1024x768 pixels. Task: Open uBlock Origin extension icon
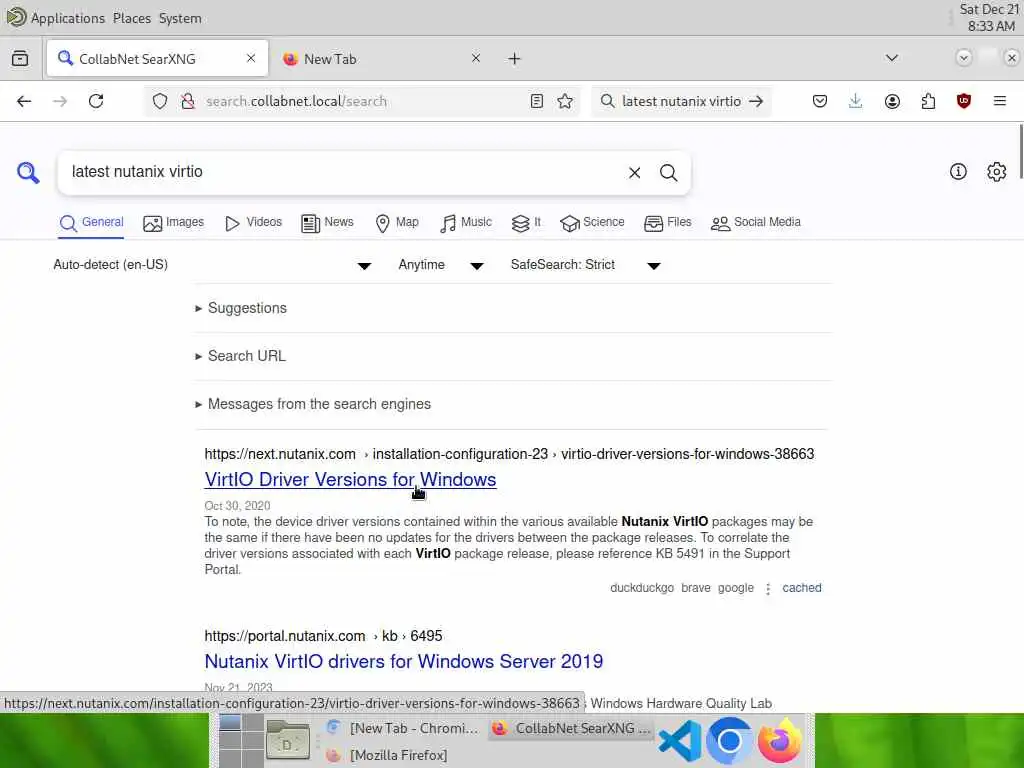[964, 101]
